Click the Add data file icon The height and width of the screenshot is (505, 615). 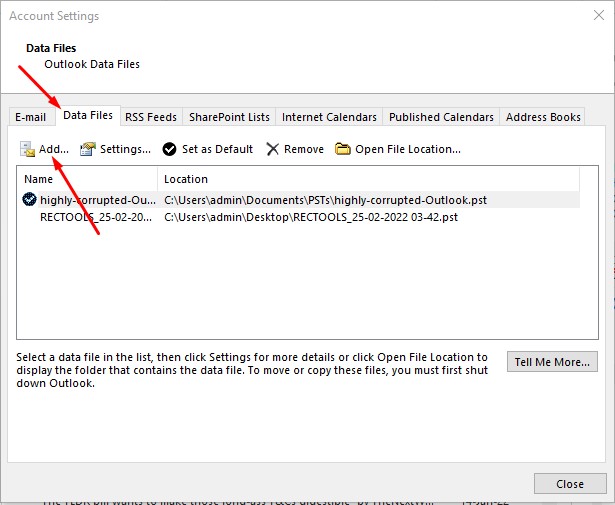point(27,149)
